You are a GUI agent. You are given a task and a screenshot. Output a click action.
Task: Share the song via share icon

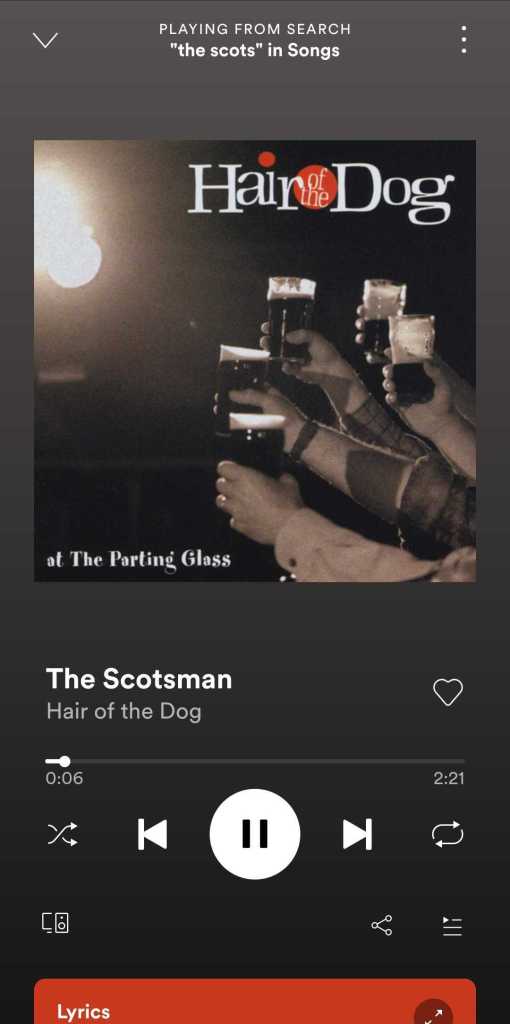[381, 925]
